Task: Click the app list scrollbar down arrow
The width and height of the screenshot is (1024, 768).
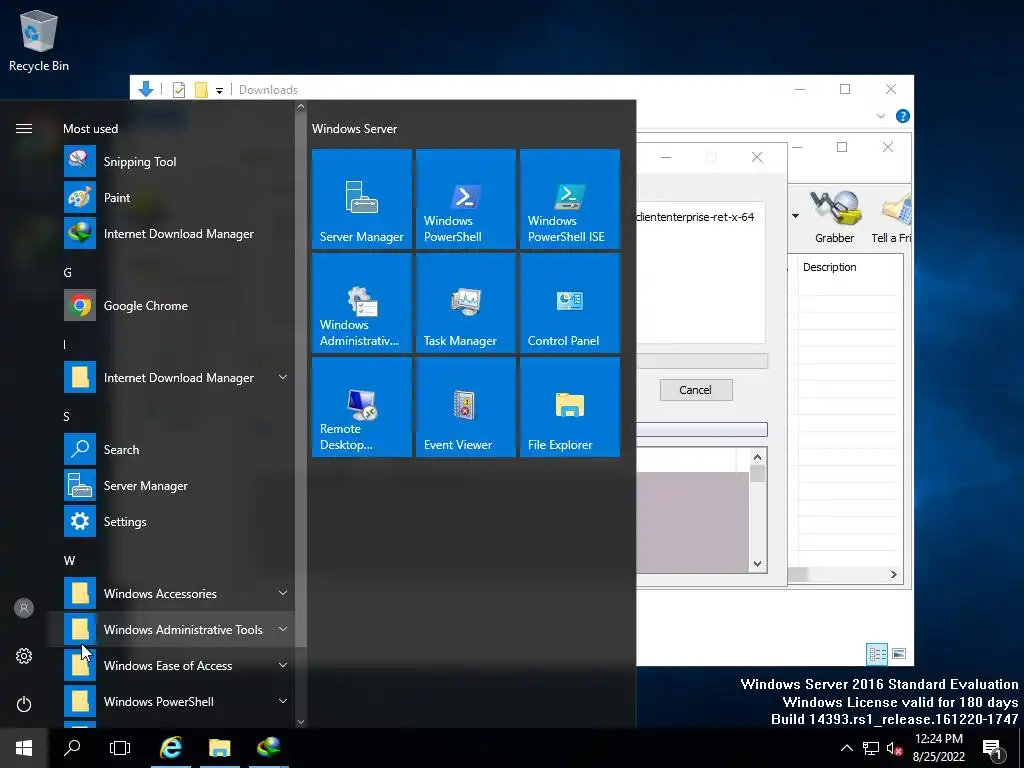Action: [300, 722]
